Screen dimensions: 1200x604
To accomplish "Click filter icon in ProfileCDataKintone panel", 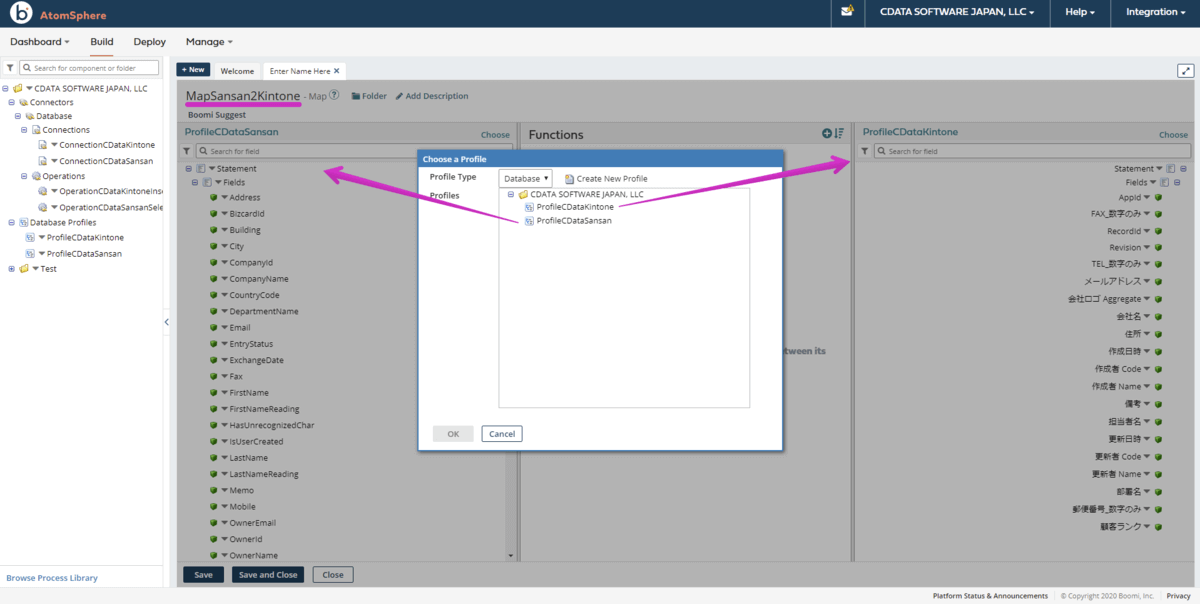I will [x=865, y=151].
